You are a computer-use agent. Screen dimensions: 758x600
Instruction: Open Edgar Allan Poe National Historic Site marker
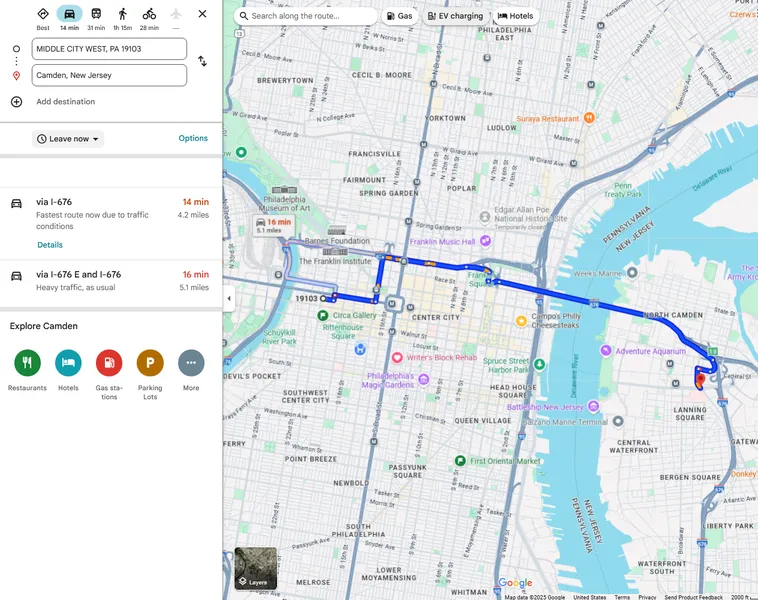pyautogui.click(x=485, y=217)
